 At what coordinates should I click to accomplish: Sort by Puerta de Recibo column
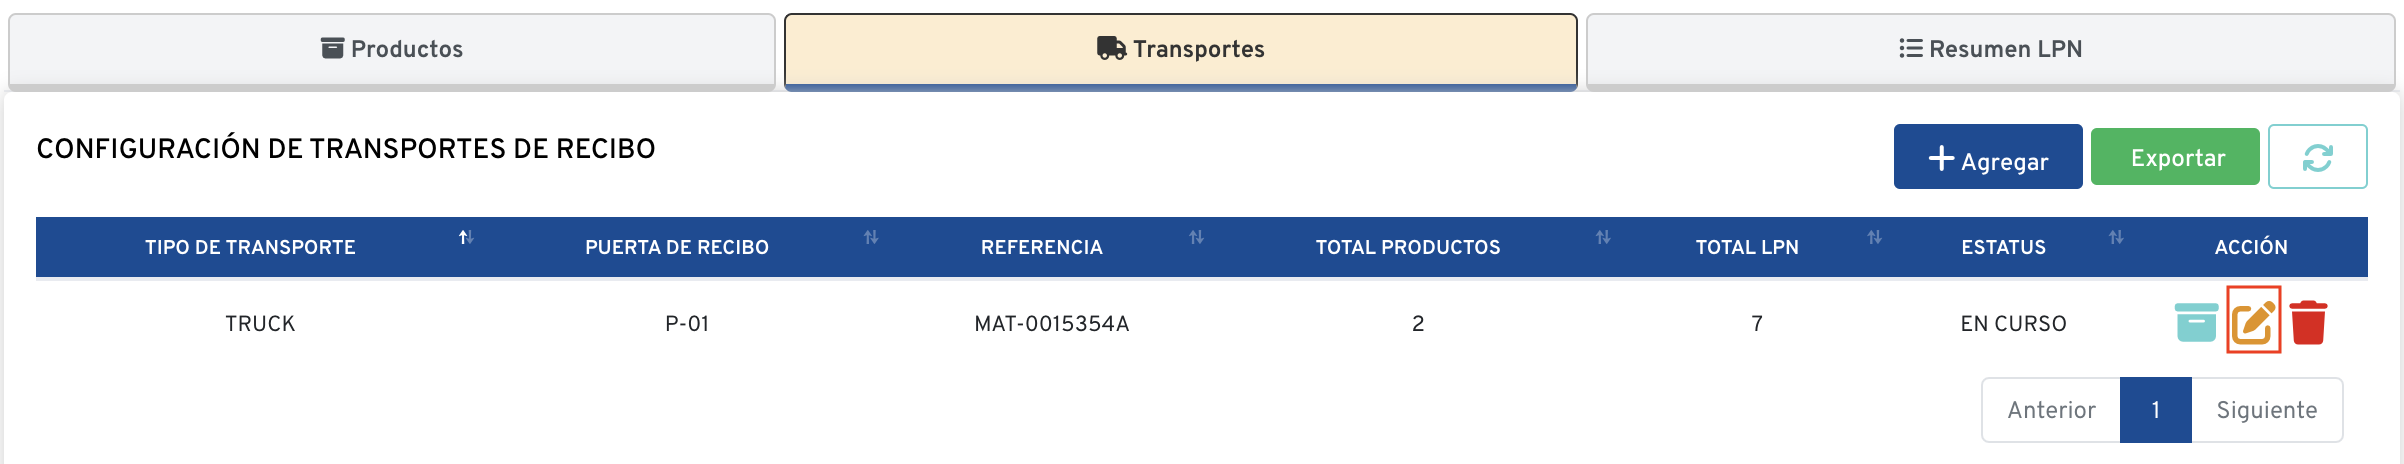tap(871, 238)
